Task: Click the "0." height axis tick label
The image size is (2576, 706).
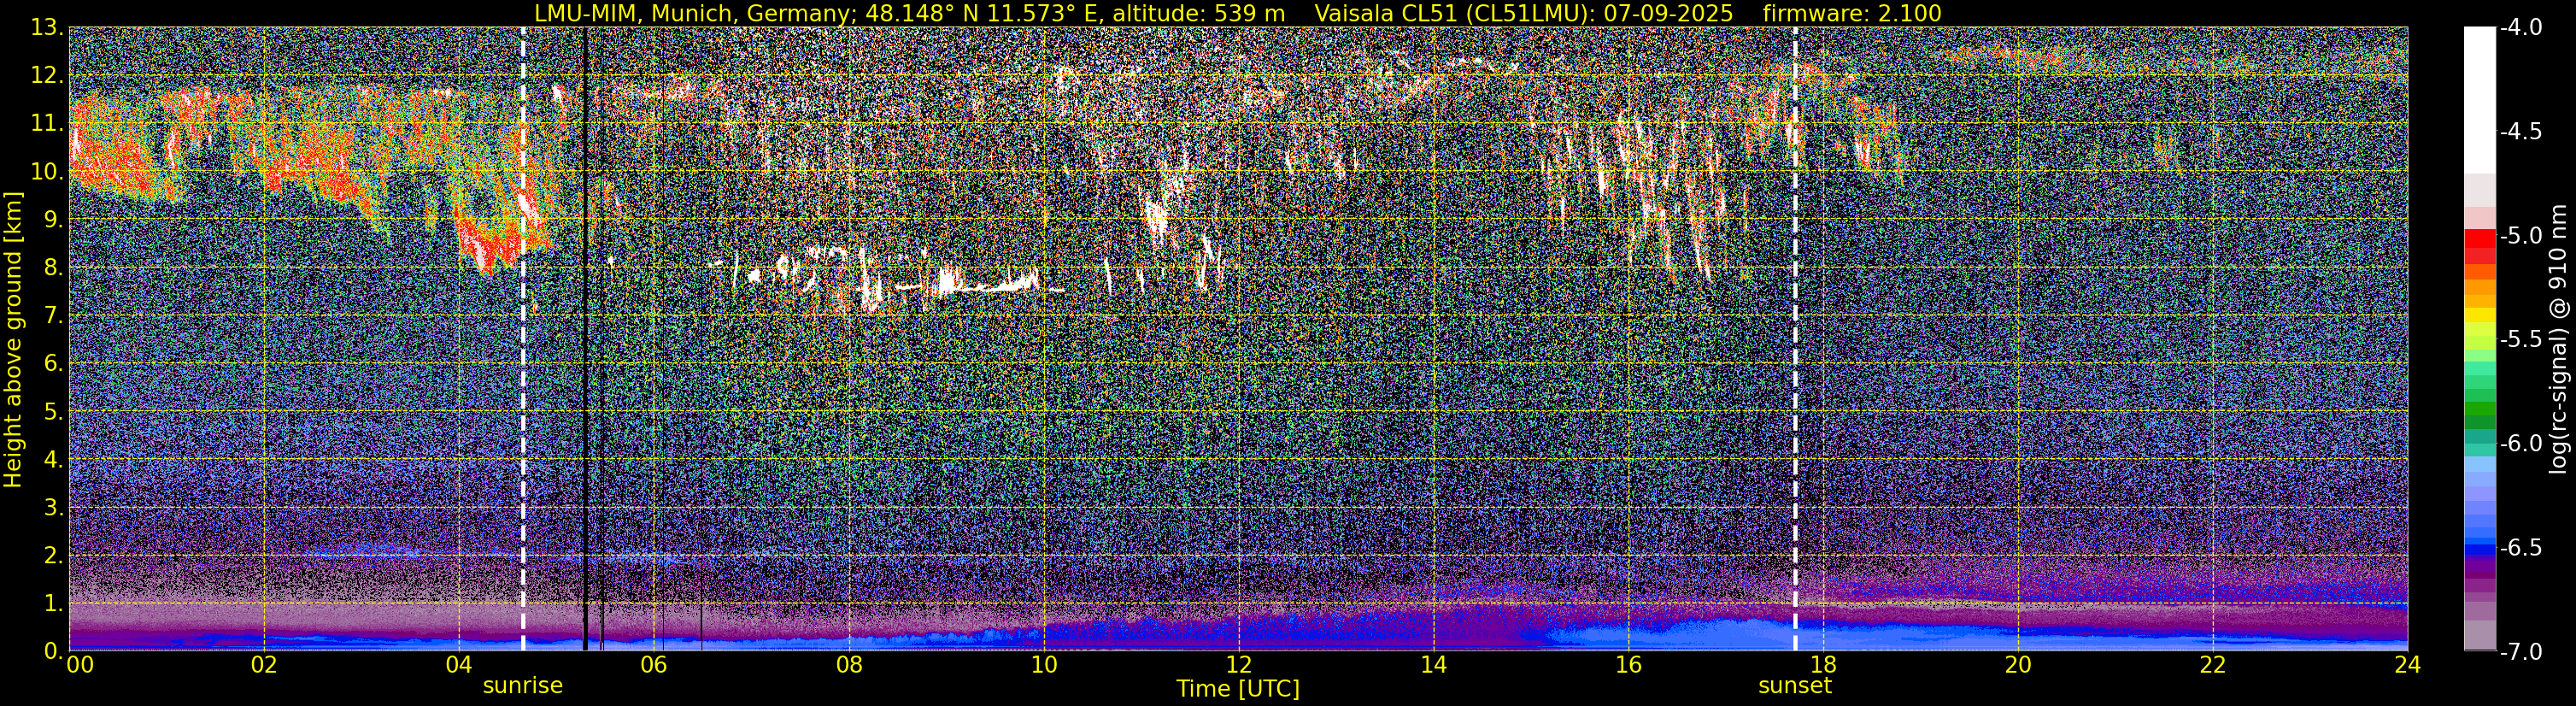Action: [x=54, y=651]
